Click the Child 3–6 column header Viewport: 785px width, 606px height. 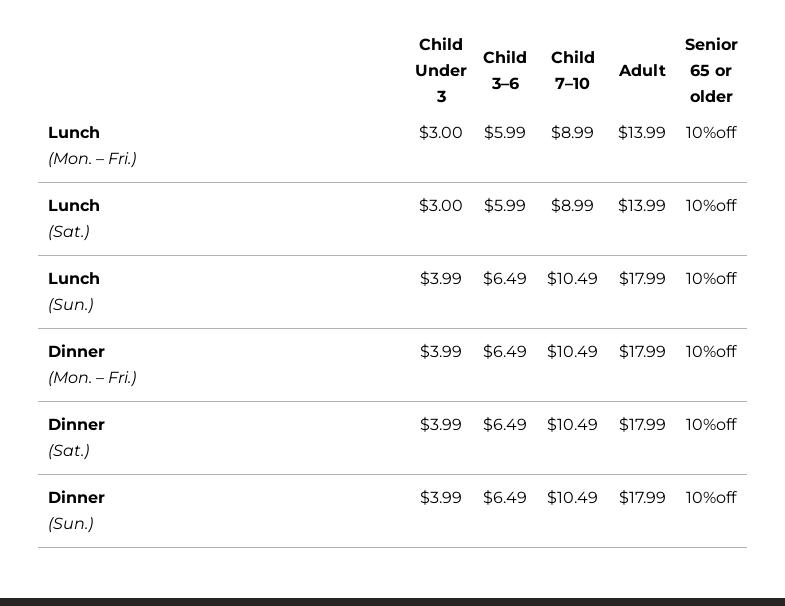coord(505,71)
